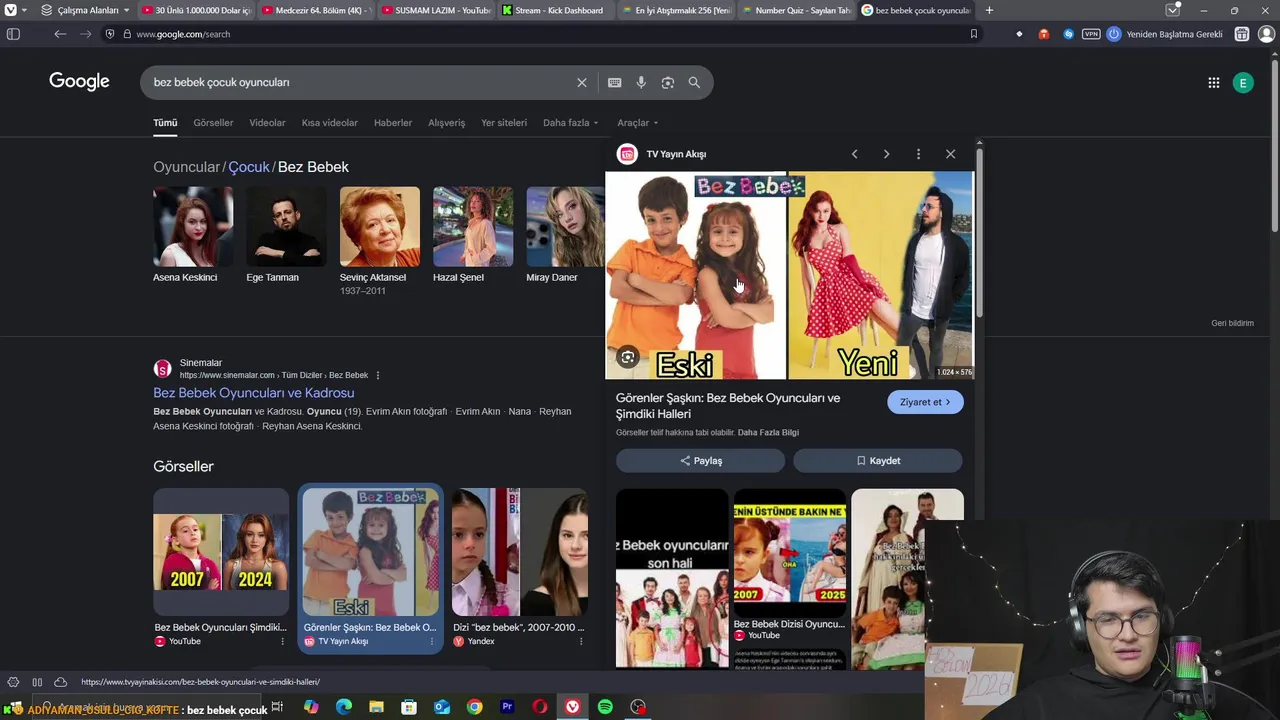Switch to Stream - Kick Dashboard tab
This screenshot has width=1280, height=720.
click(x=556, y=10)
